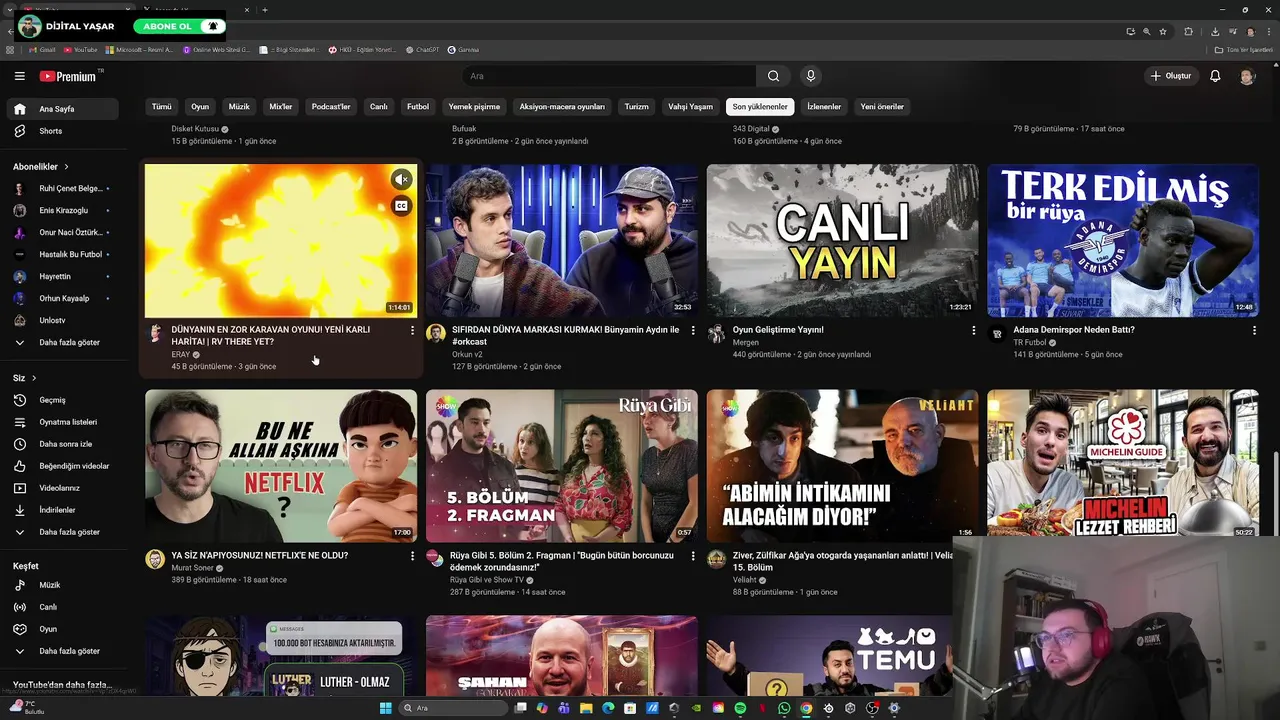Viewport: 1280px width, 720px height.
Task: Open the Veliaht 15. Bölüm thumbnail
Action: tap(842, 466)
